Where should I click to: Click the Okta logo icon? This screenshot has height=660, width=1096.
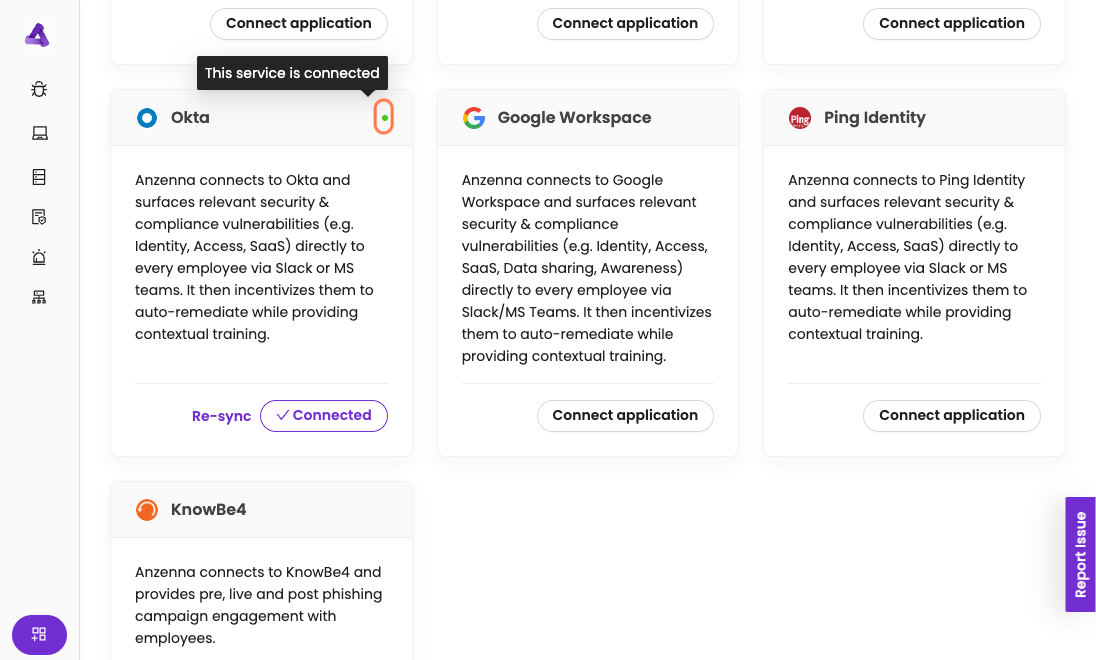[147, 118]
